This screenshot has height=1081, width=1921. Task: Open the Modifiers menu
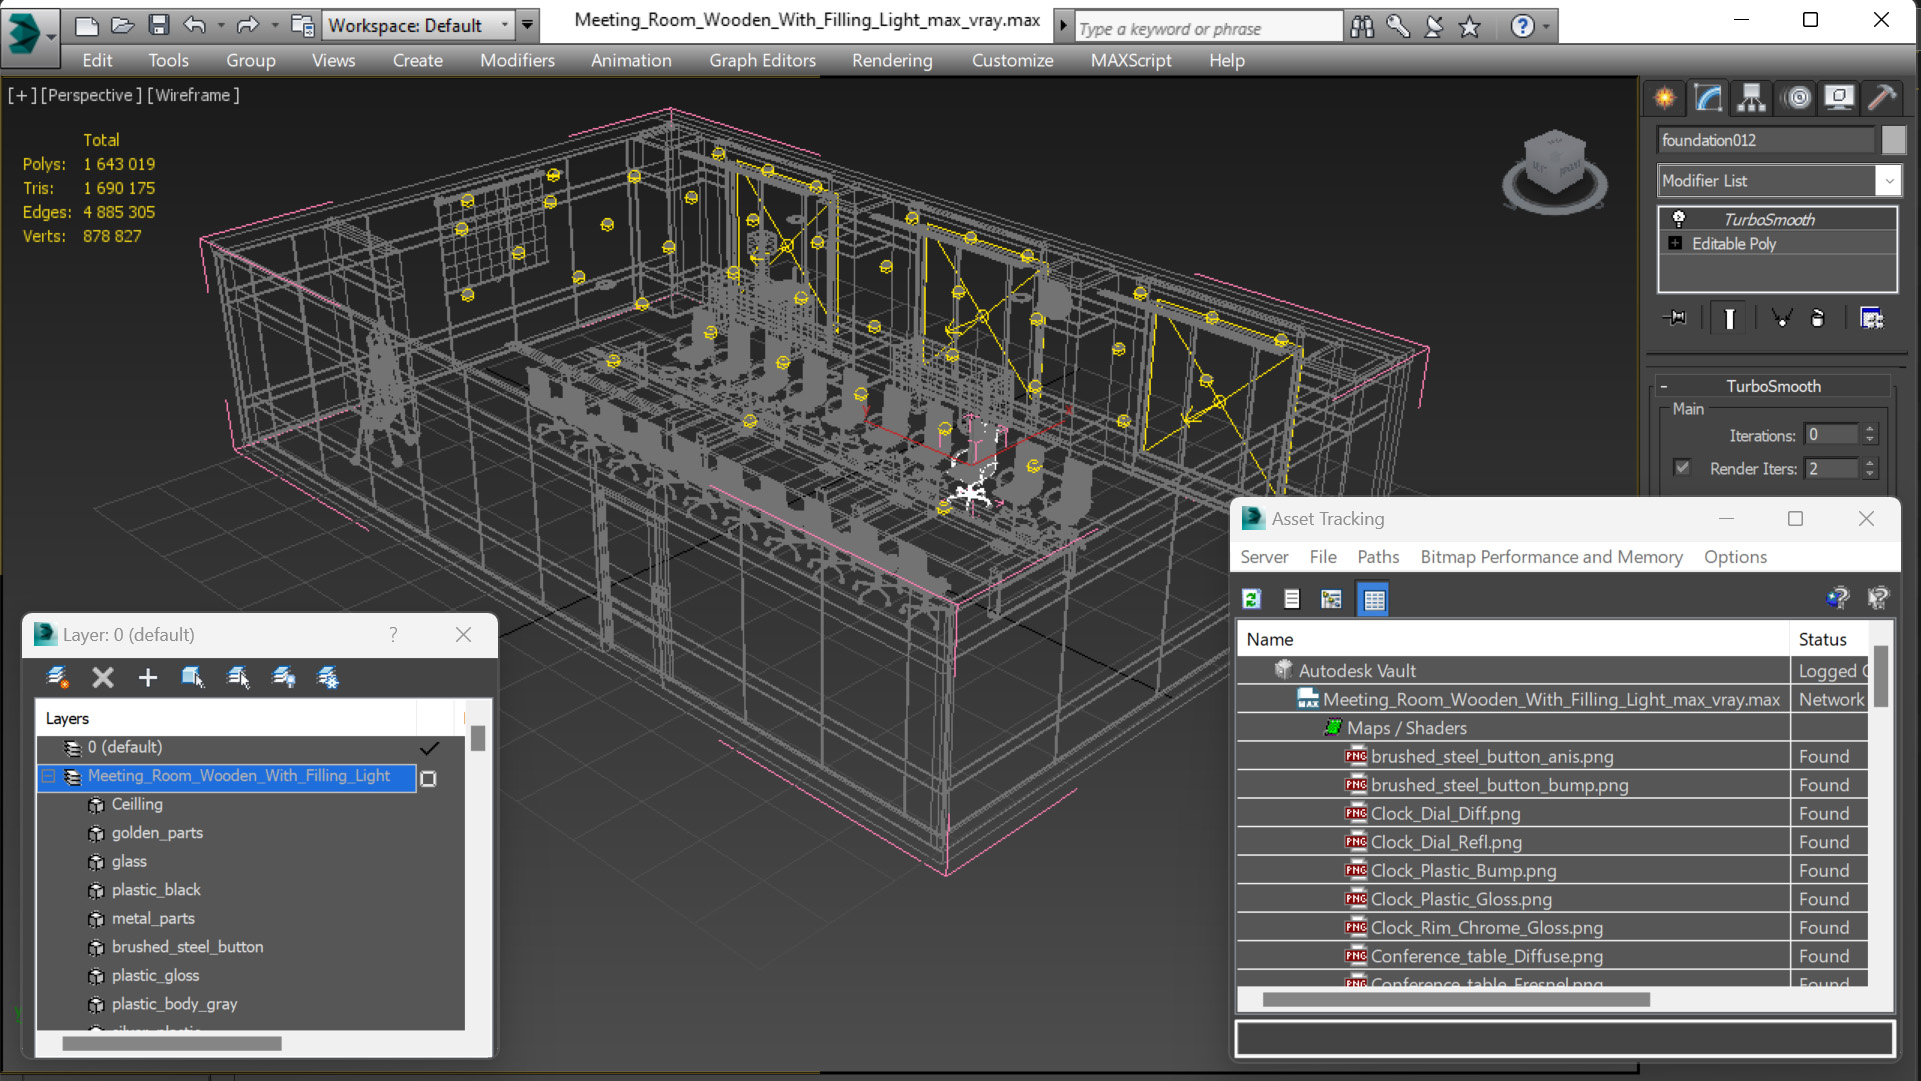click(x=517, y=60)
